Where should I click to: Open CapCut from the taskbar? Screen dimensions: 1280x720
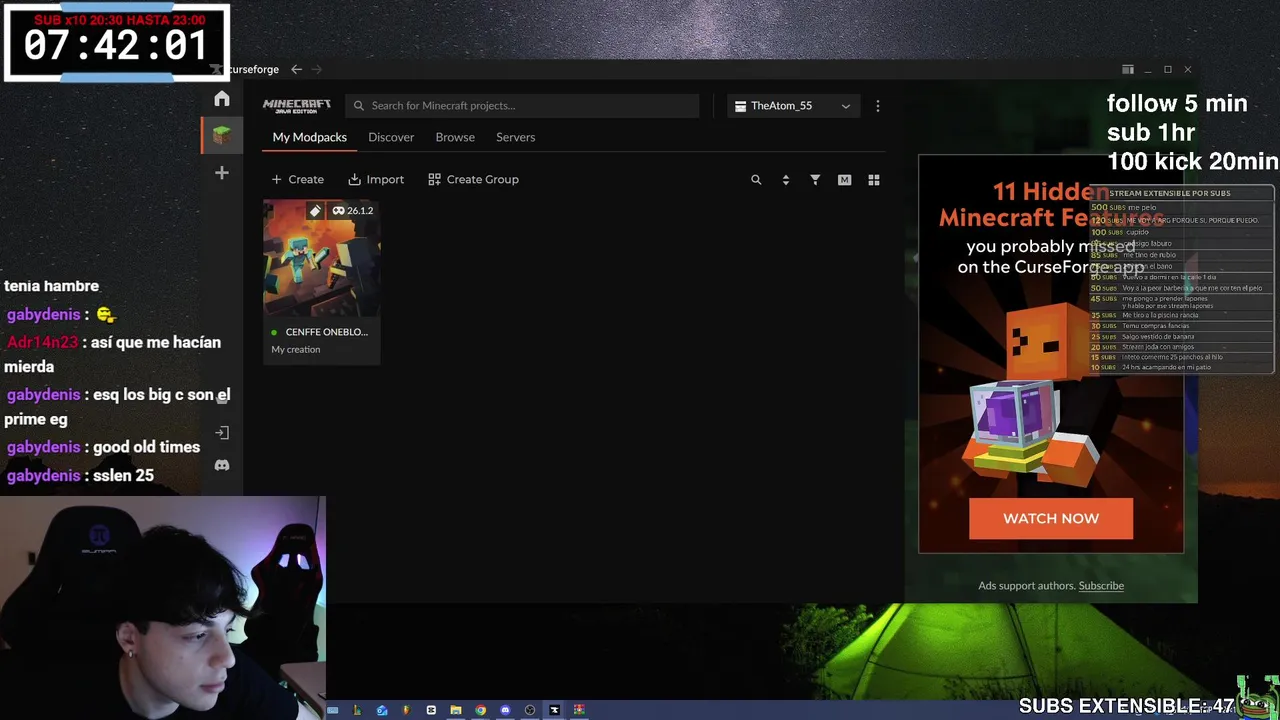click(431, 710)
